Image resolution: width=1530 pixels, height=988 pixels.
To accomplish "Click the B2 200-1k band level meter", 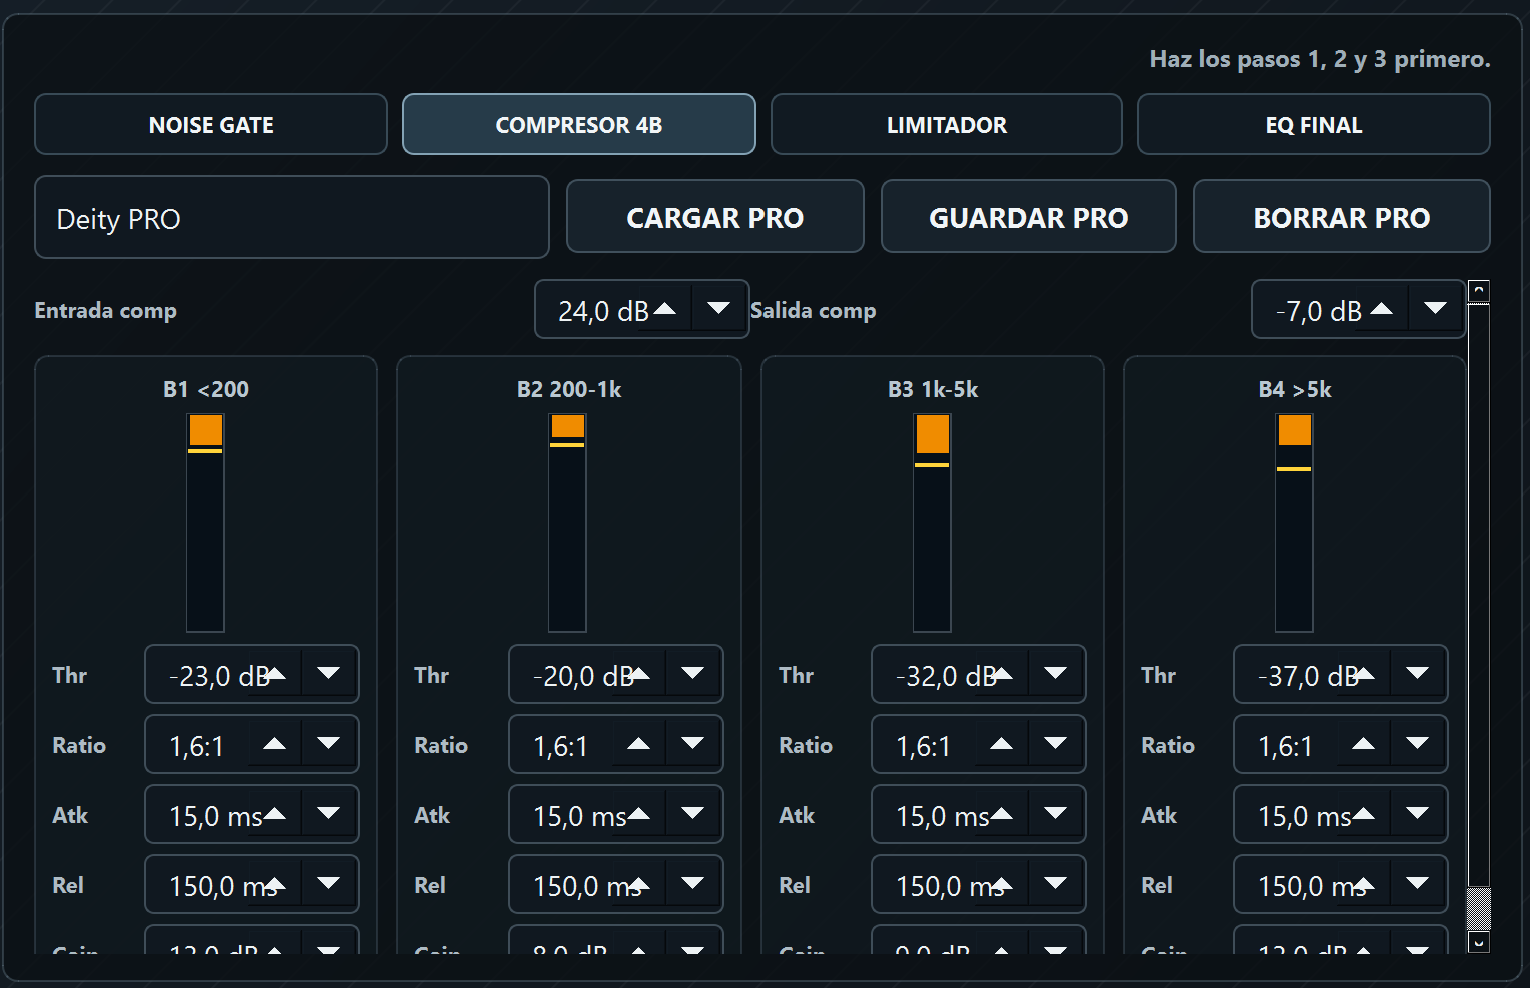I will click(x=567, y=523).
